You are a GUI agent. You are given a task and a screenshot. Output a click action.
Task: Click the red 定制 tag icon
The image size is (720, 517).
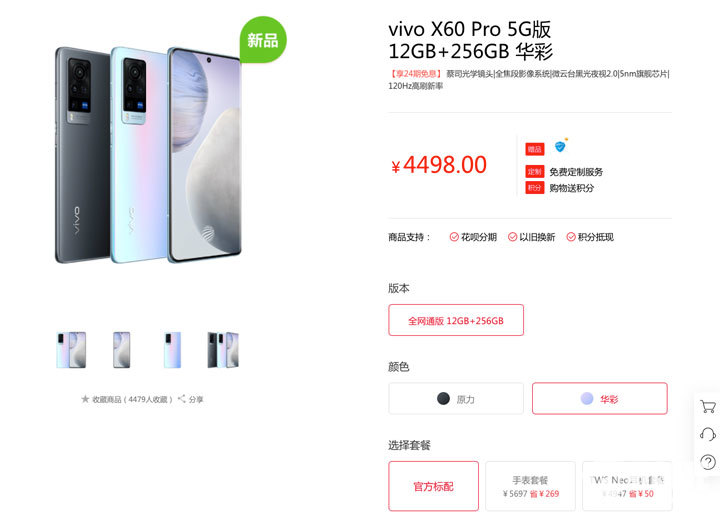point(534,171)
